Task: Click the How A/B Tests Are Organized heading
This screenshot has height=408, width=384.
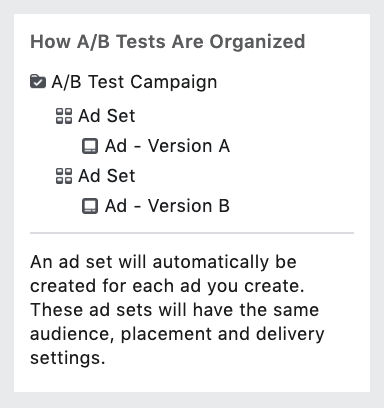Action: (168, 42)
